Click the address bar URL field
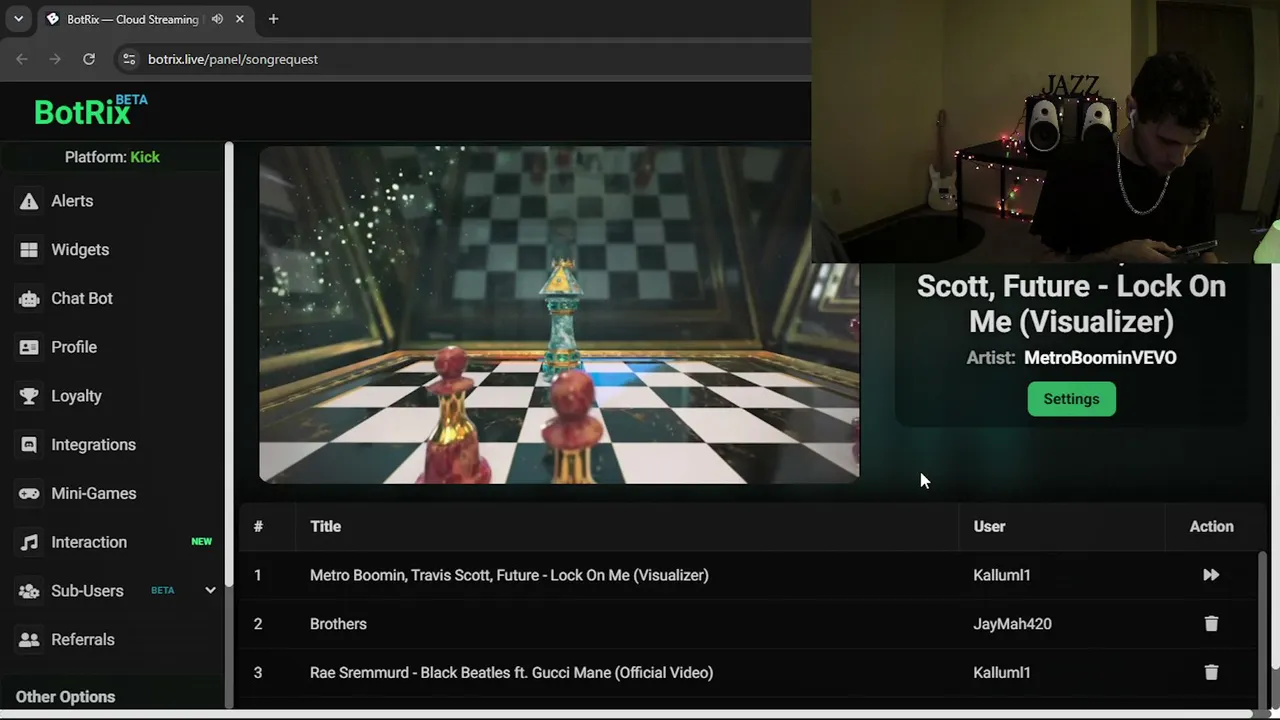Screen dimensions: 1280x720 click(232, 59)
